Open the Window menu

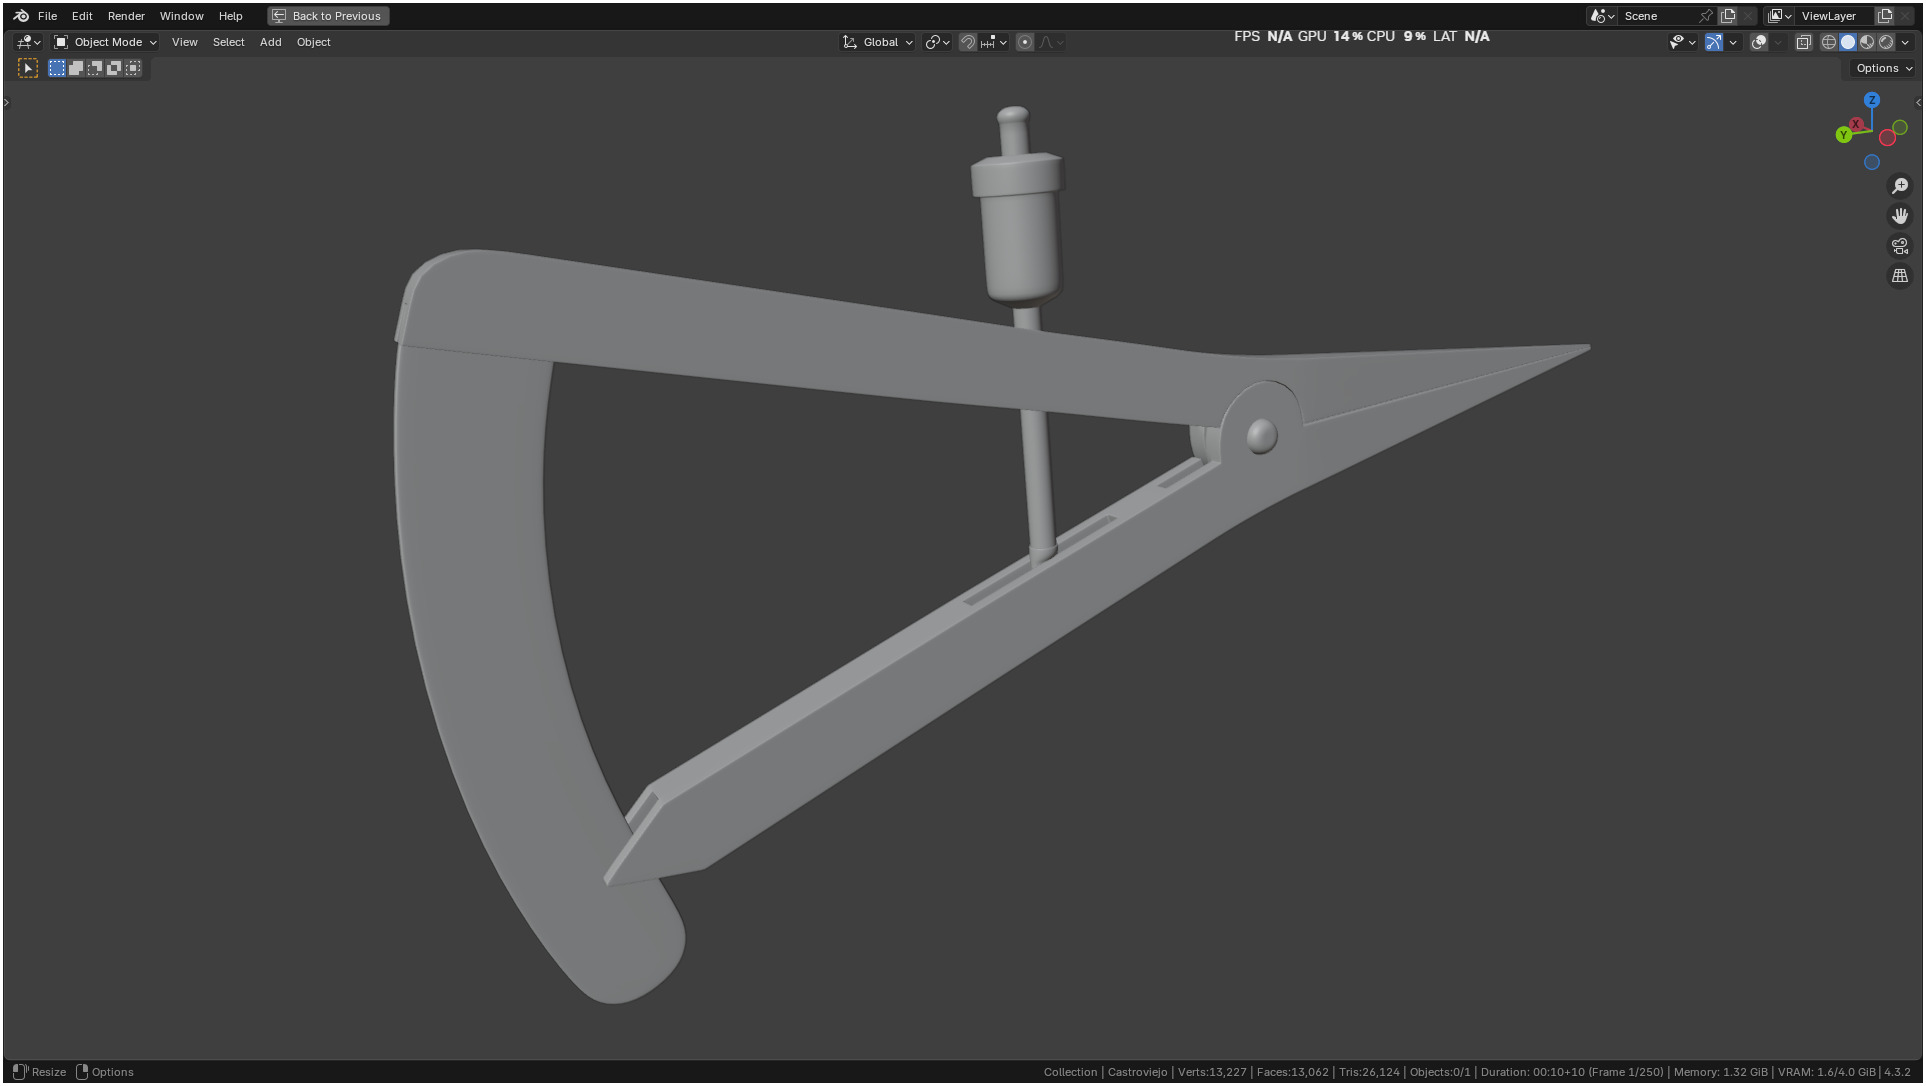tap(181, 16)
